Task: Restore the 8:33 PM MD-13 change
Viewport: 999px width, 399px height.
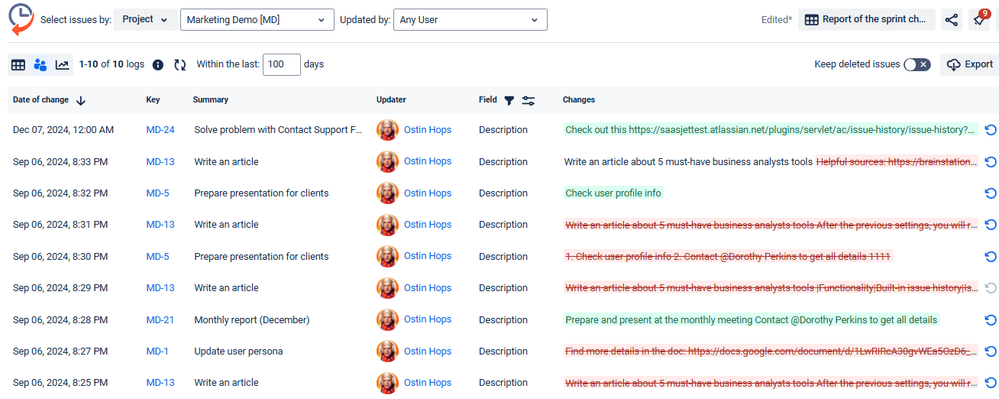Action: coord(990,161)
